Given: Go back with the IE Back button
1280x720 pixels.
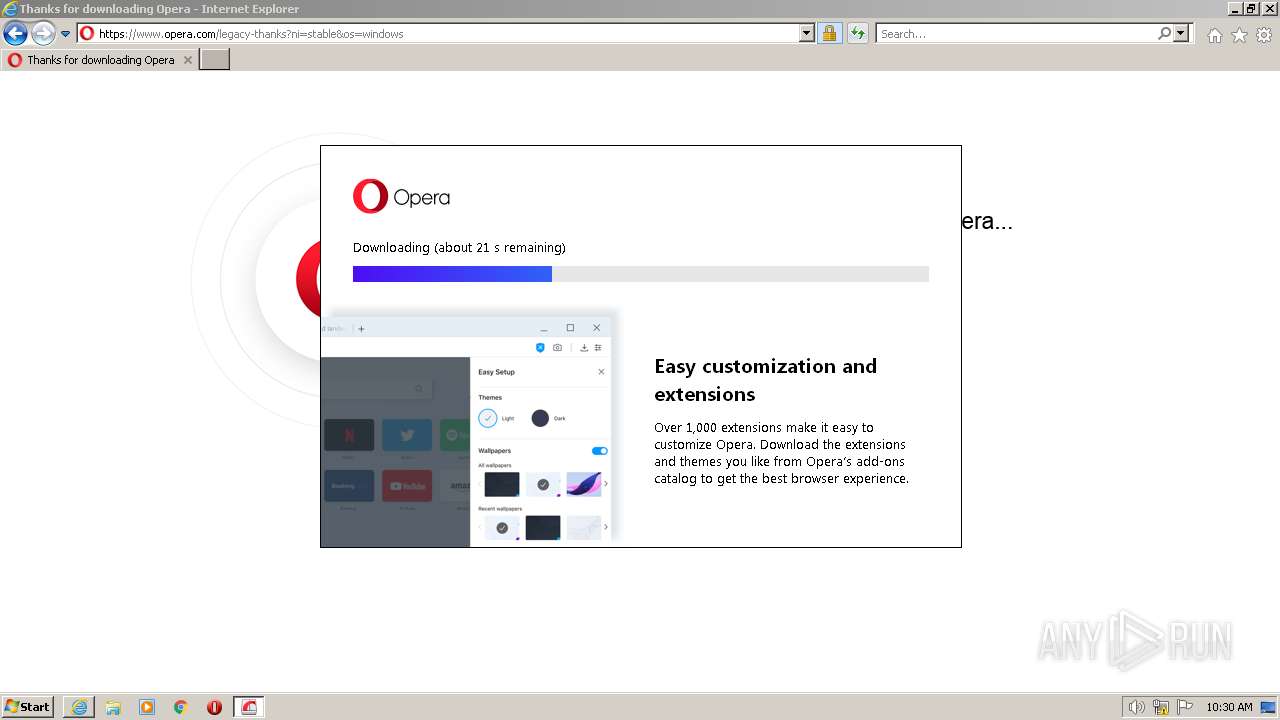Looking at the screenshot, I should (15, 34).
